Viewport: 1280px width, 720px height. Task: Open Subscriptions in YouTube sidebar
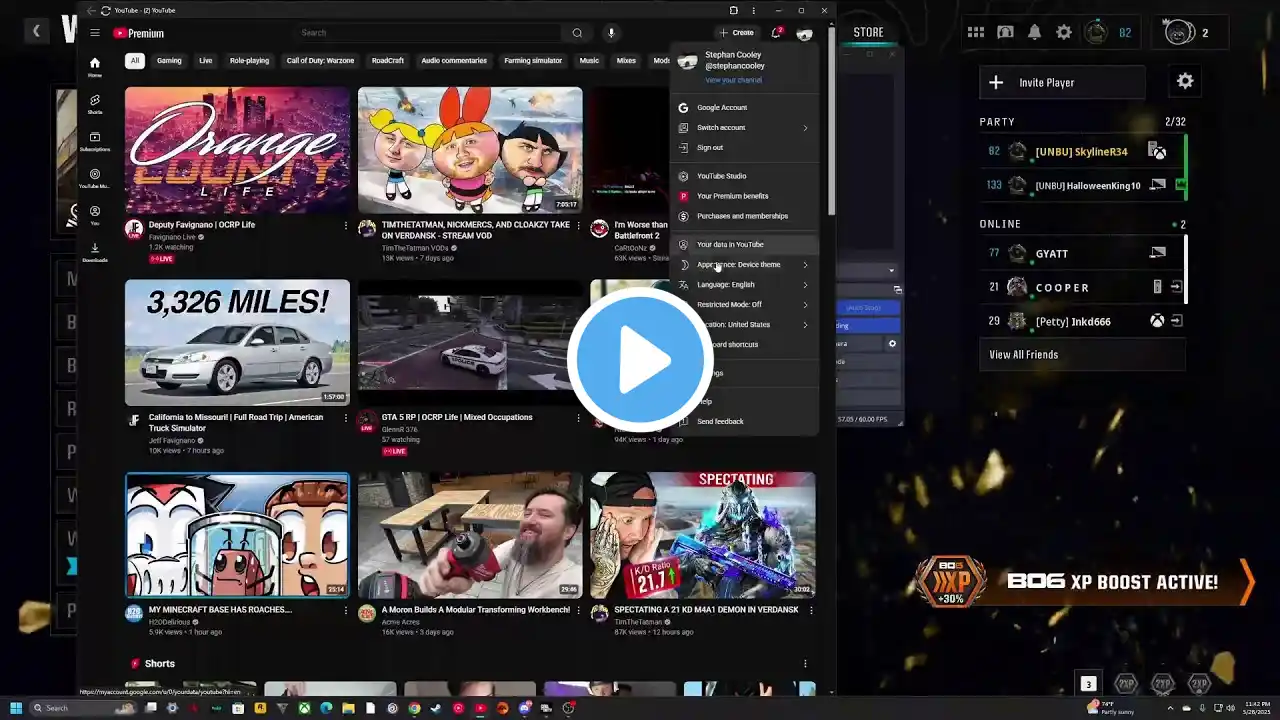(95, 141)
